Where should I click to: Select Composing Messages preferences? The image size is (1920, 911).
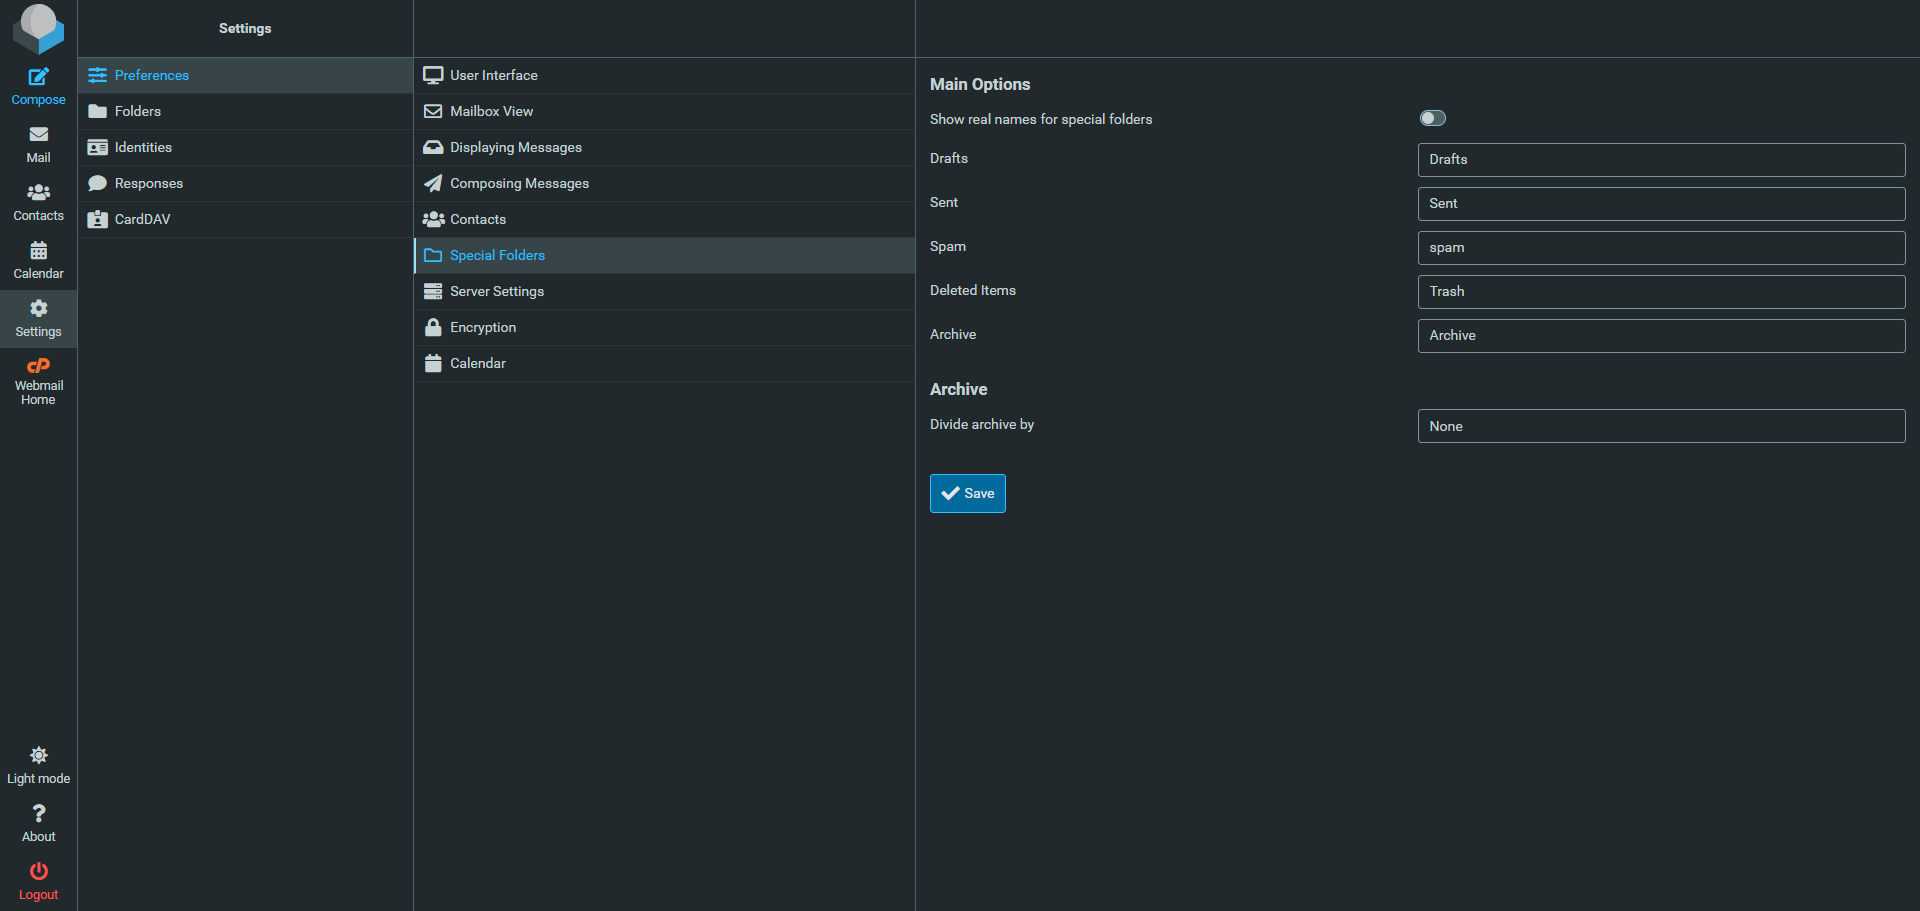[519, 183]
